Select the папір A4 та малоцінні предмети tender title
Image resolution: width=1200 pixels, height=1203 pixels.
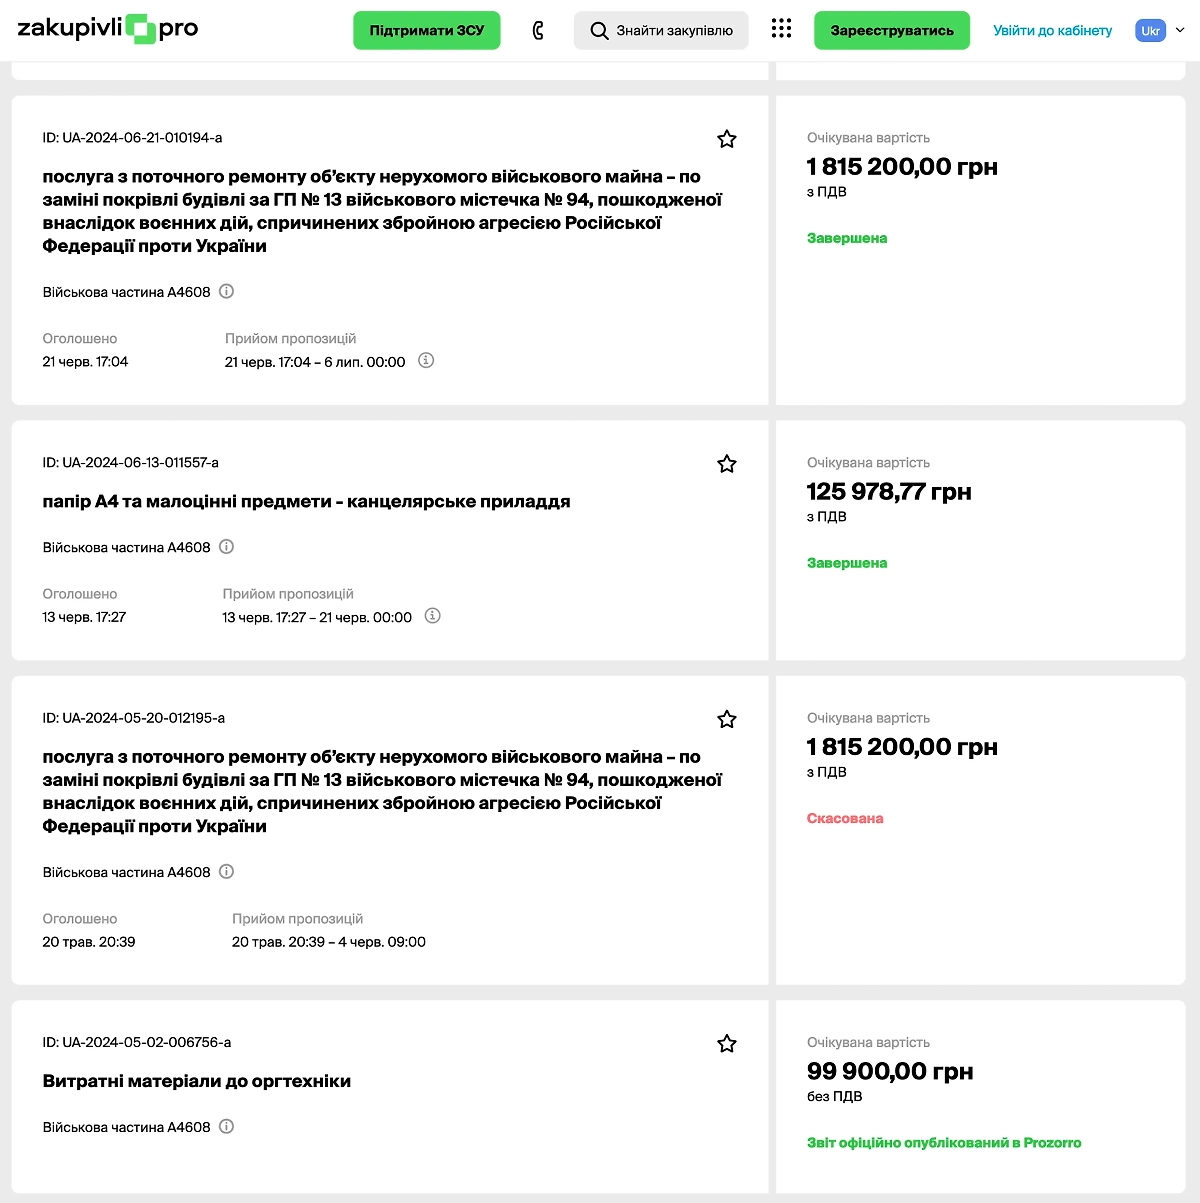pyautogui.click(x=306, y=501)
